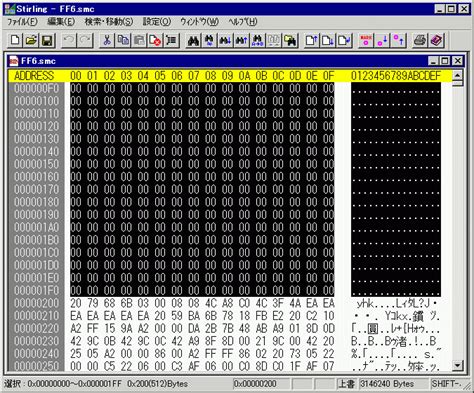Create a new file with toolbar icon
Screen dimensions: 474x393
[15, 40]
